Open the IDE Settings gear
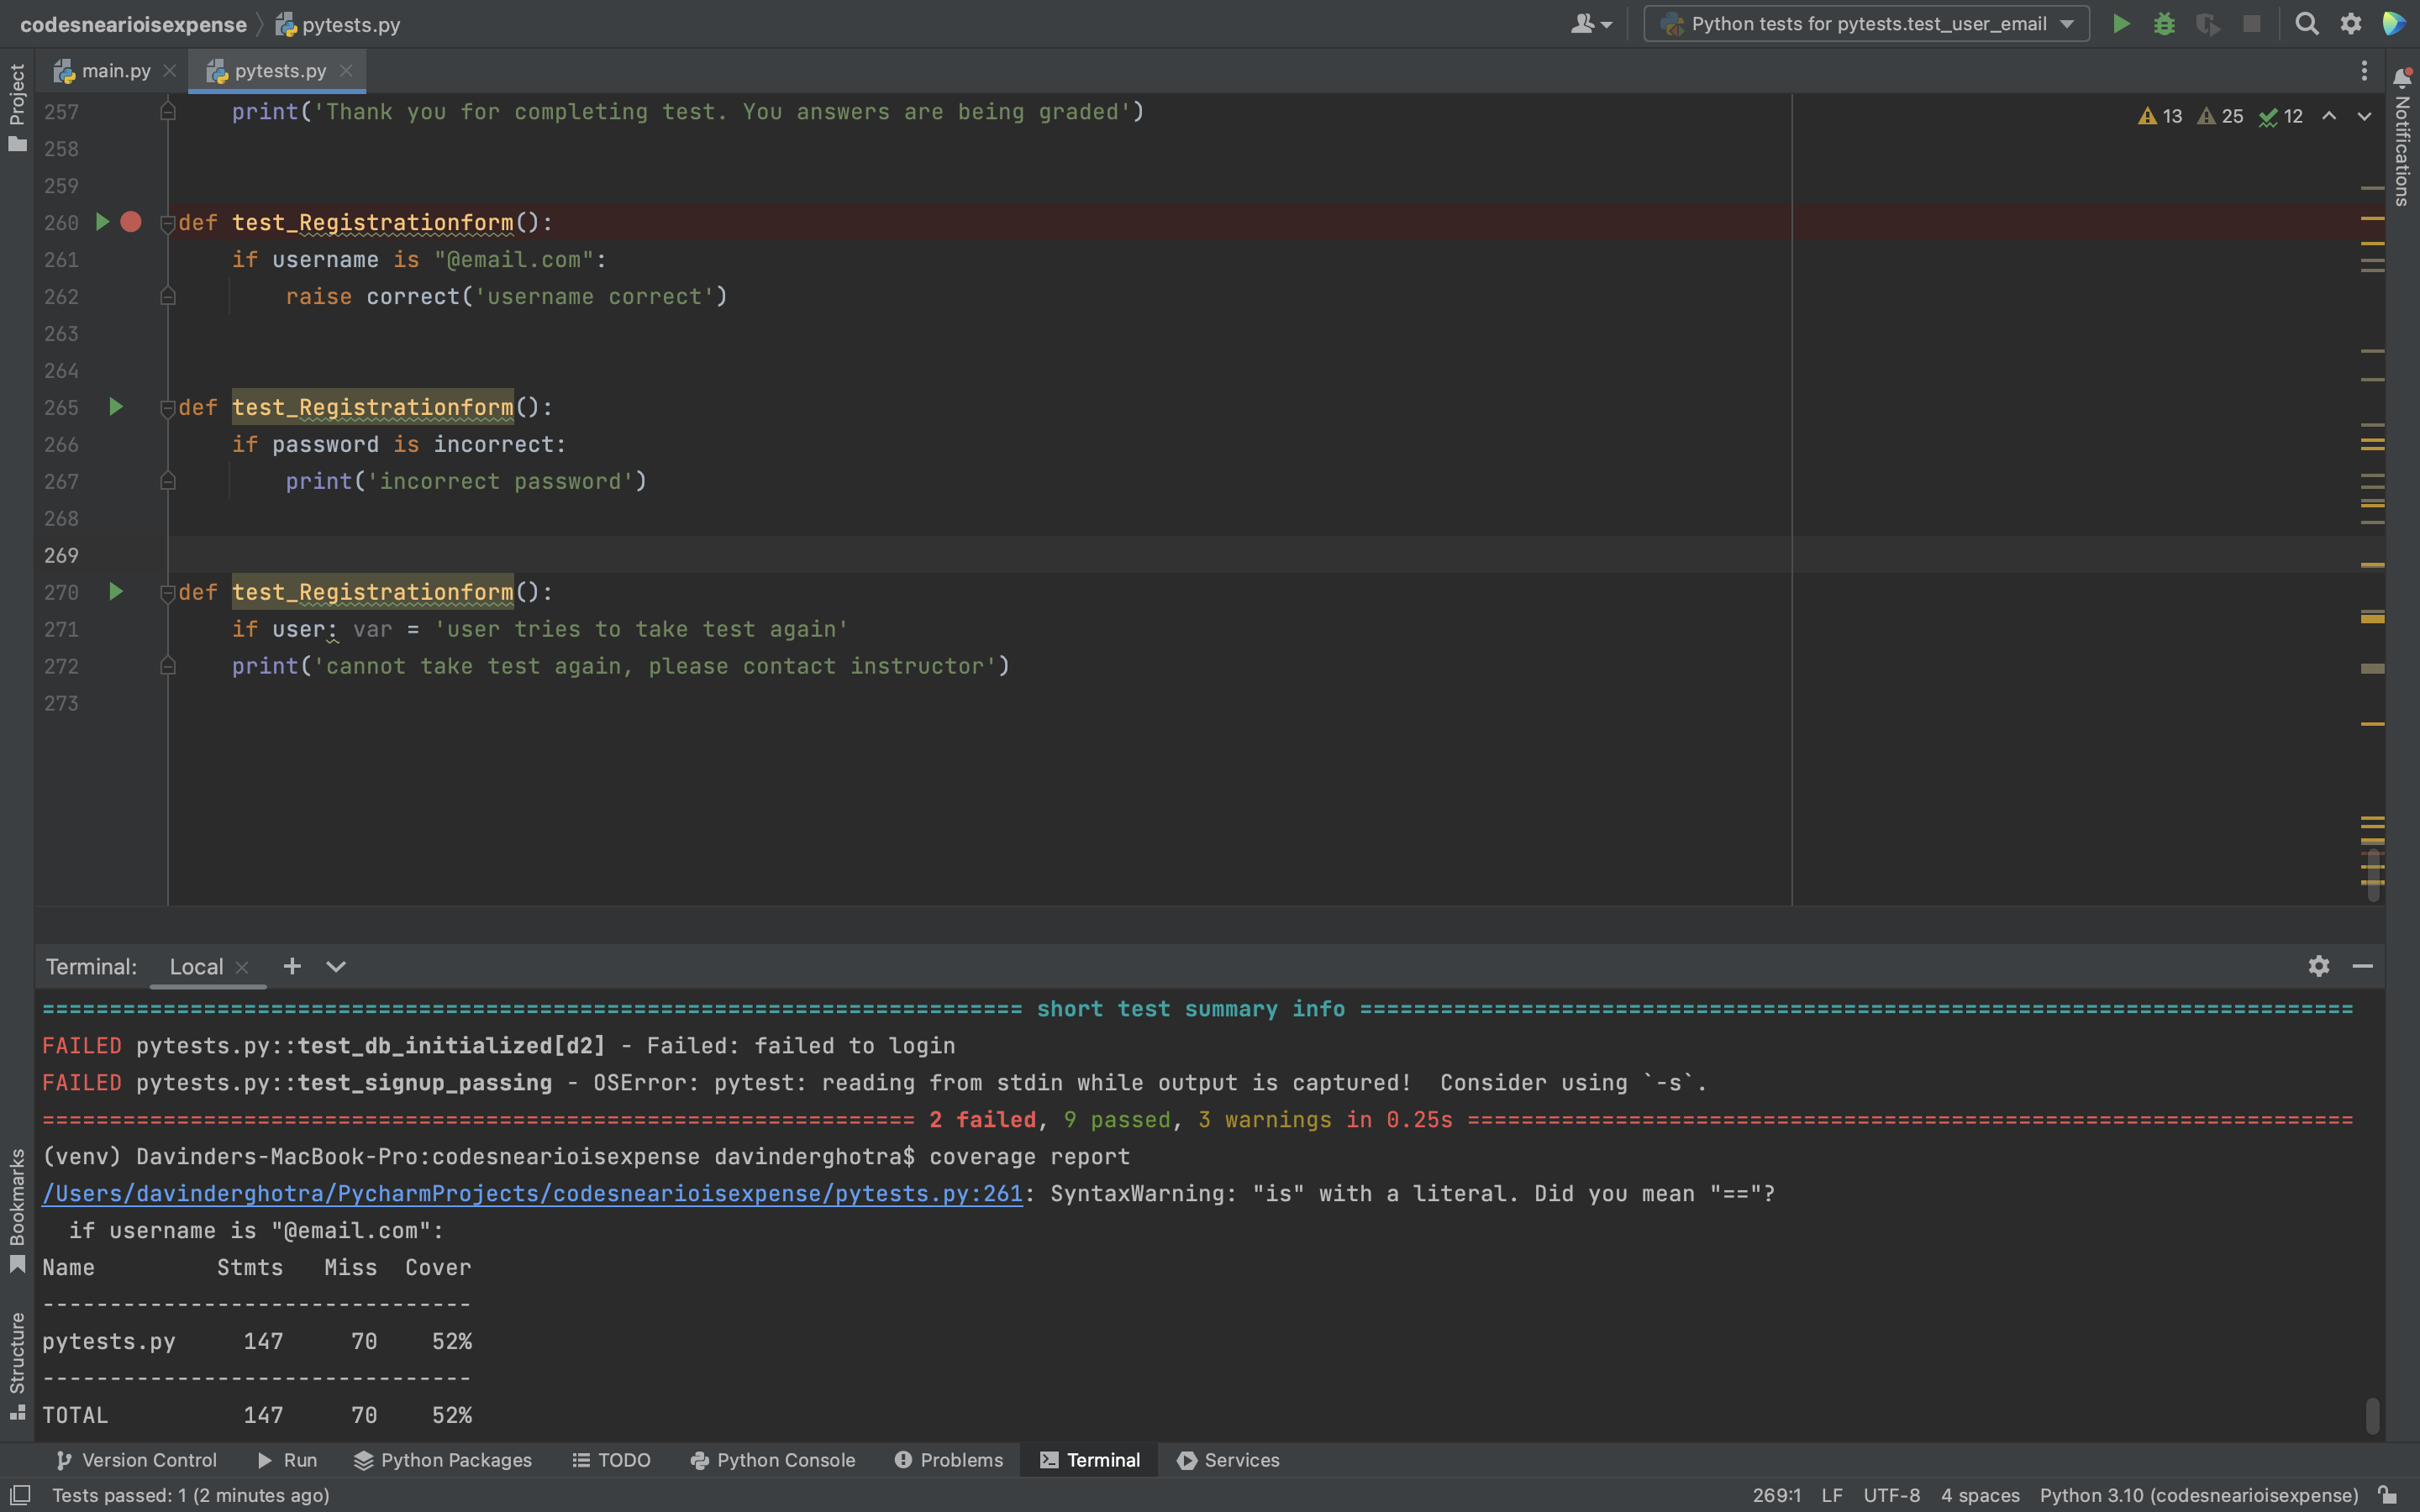Screen dimensions: 2420x1512 (2351, 24)
